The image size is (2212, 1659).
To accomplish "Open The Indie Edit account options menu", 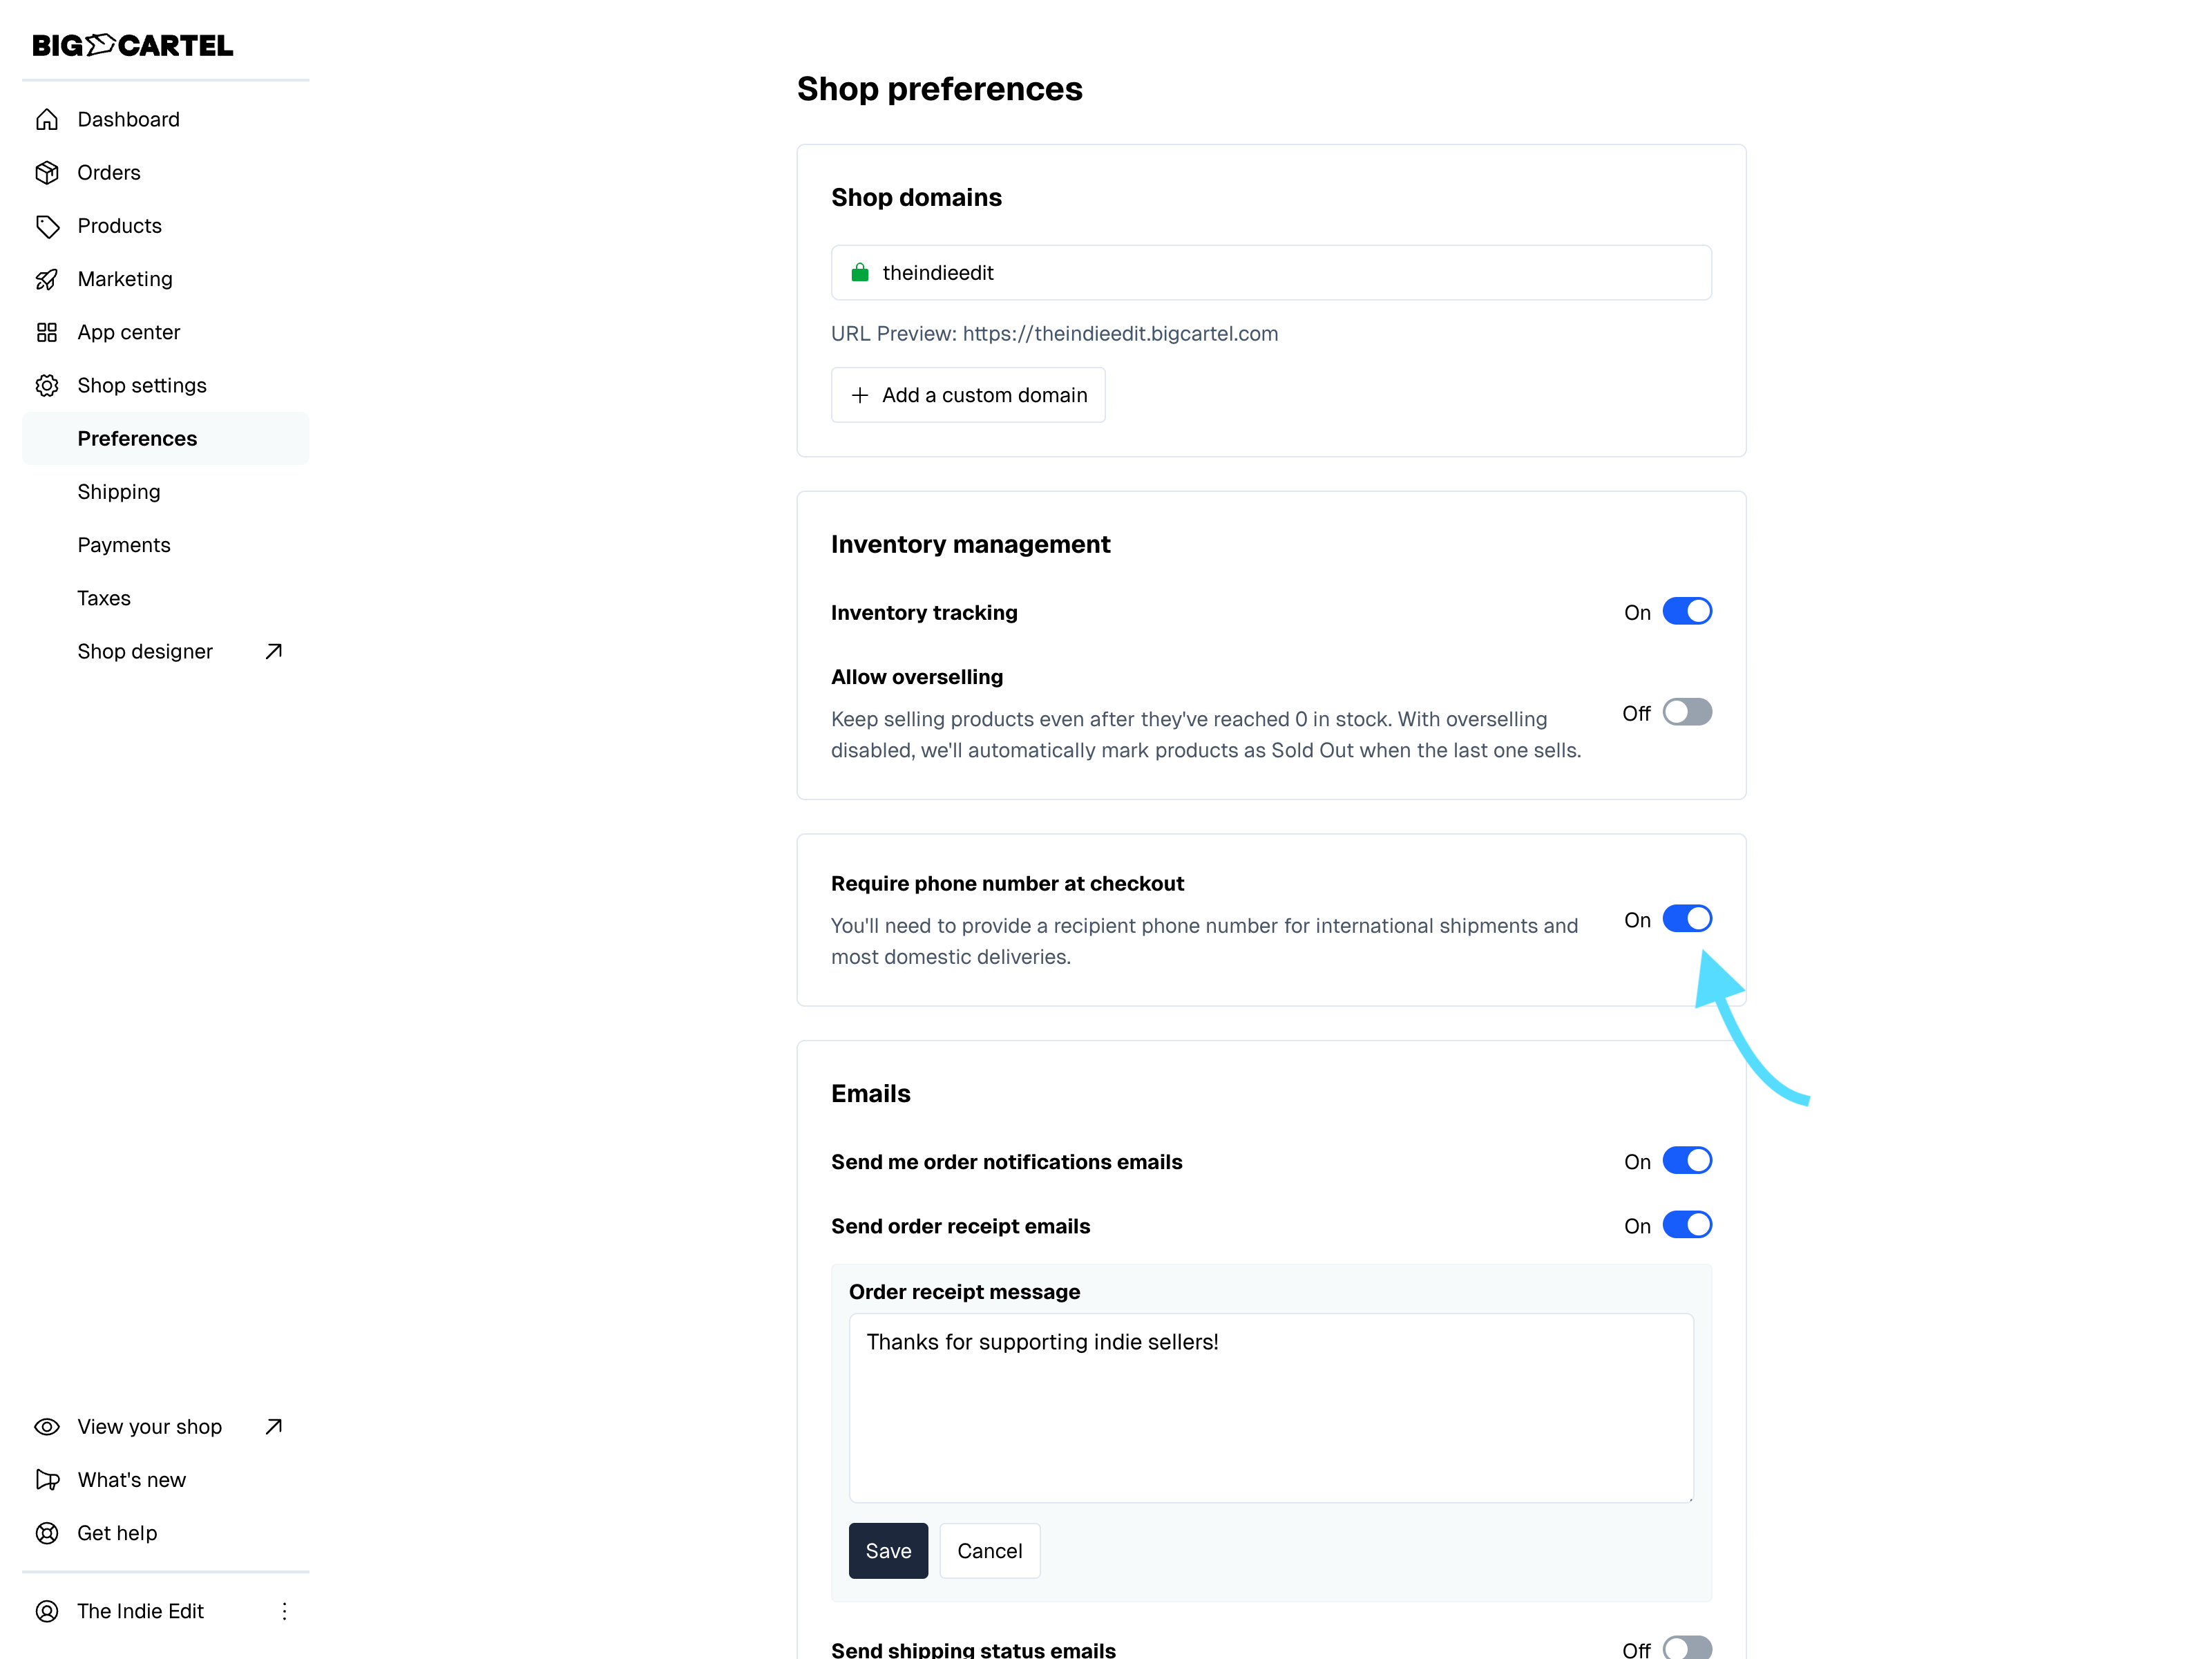I will tap(285, 1611).
